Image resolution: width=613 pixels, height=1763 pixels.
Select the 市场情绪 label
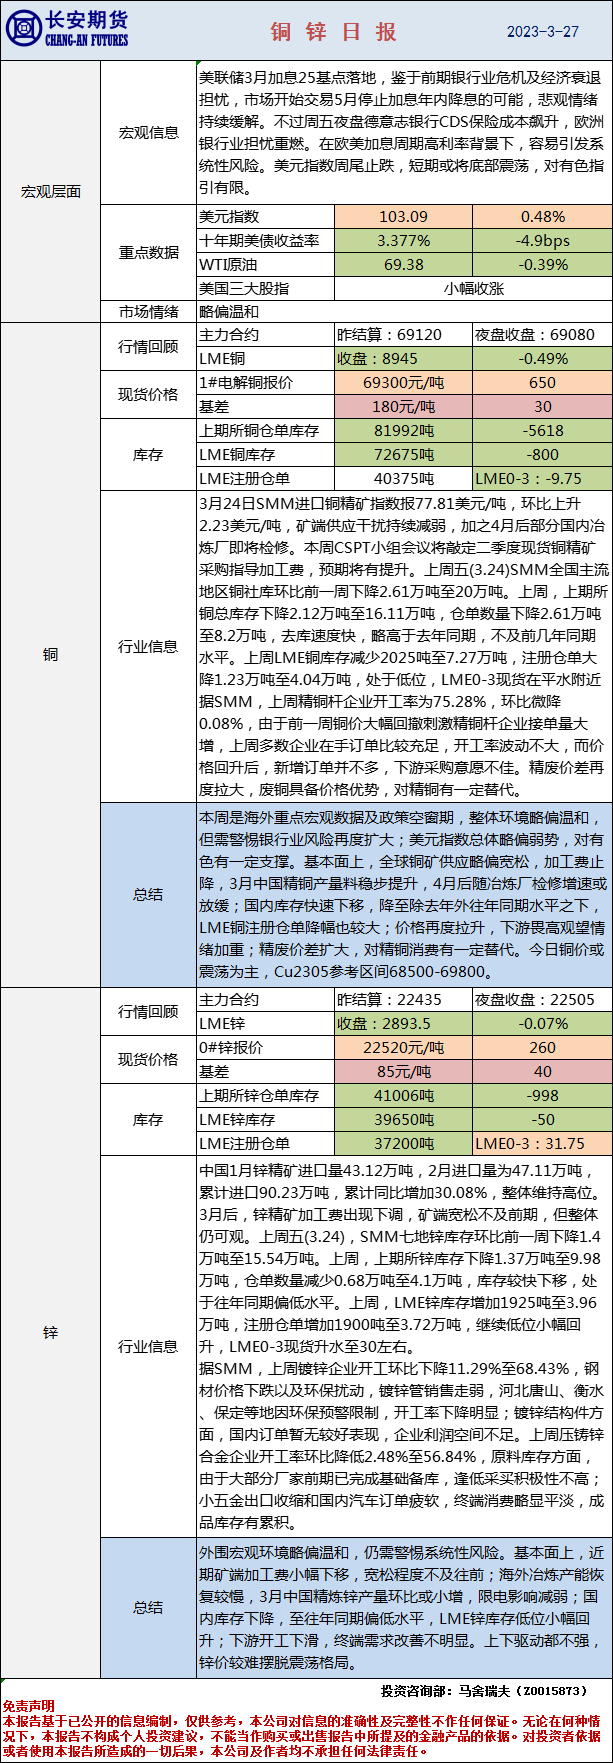(148, 311)
